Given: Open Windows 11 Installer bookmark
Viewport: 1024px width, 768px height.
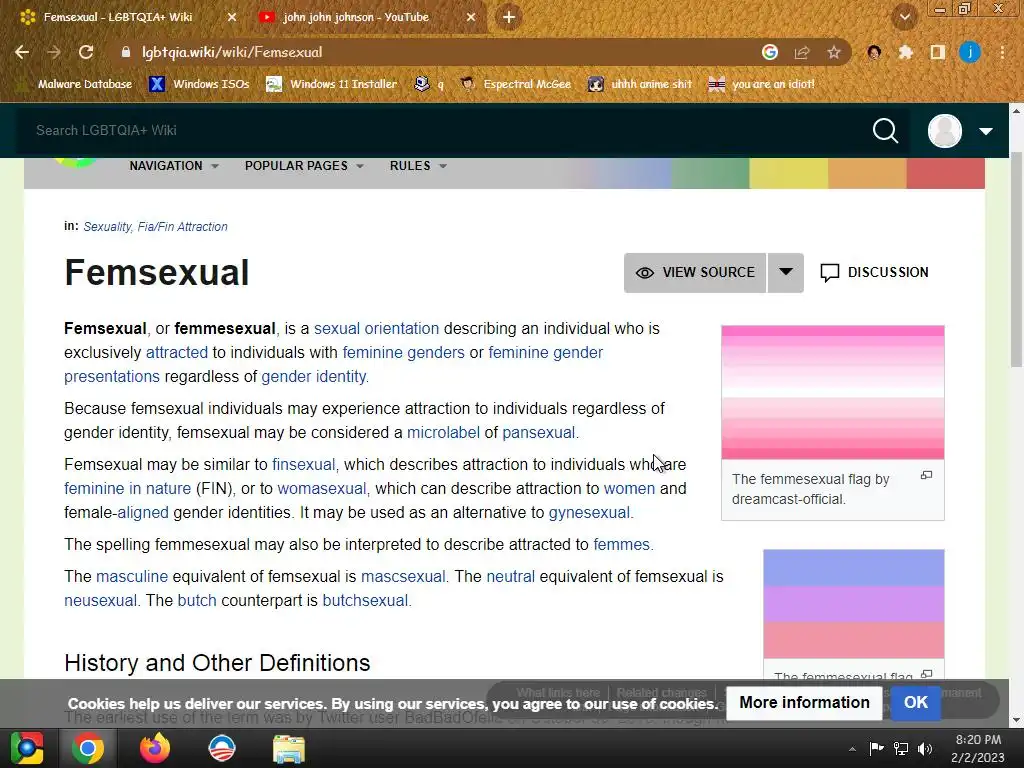Looking at the screenshot, I should (332, 84).
